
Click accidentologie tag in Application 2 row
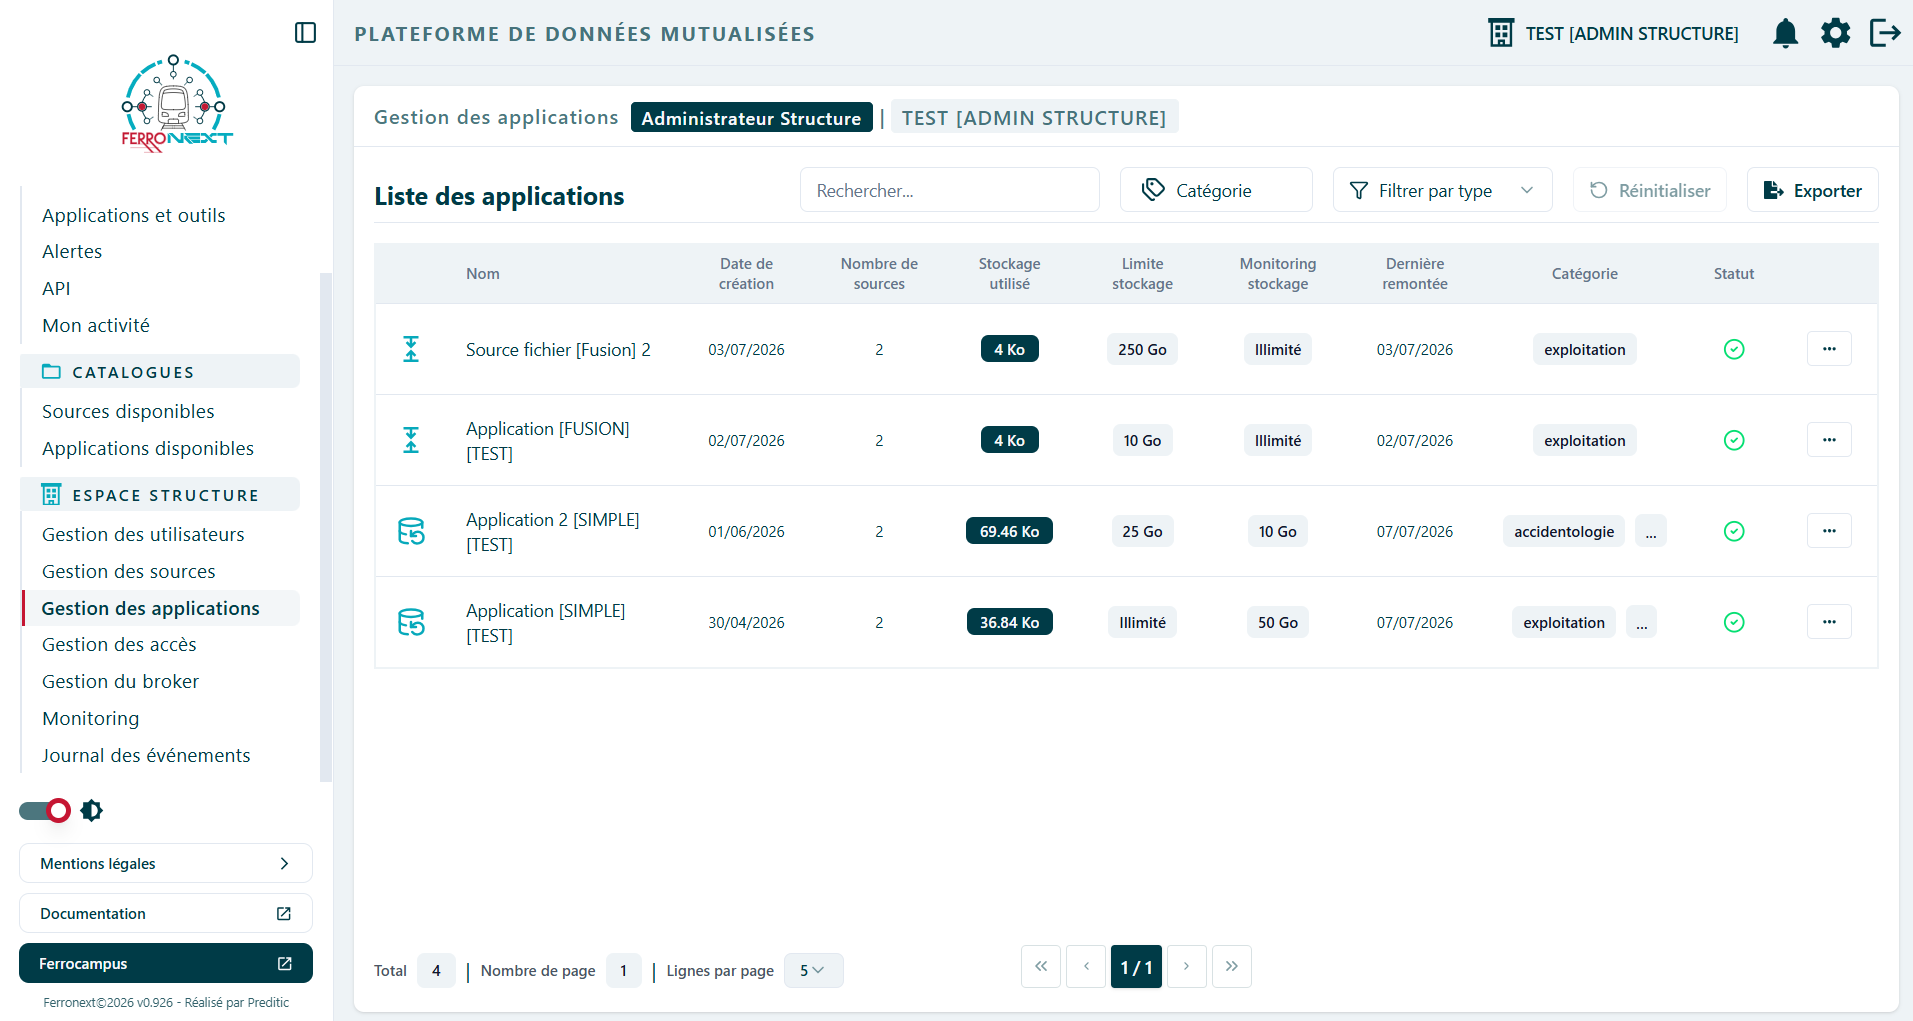1564,531
